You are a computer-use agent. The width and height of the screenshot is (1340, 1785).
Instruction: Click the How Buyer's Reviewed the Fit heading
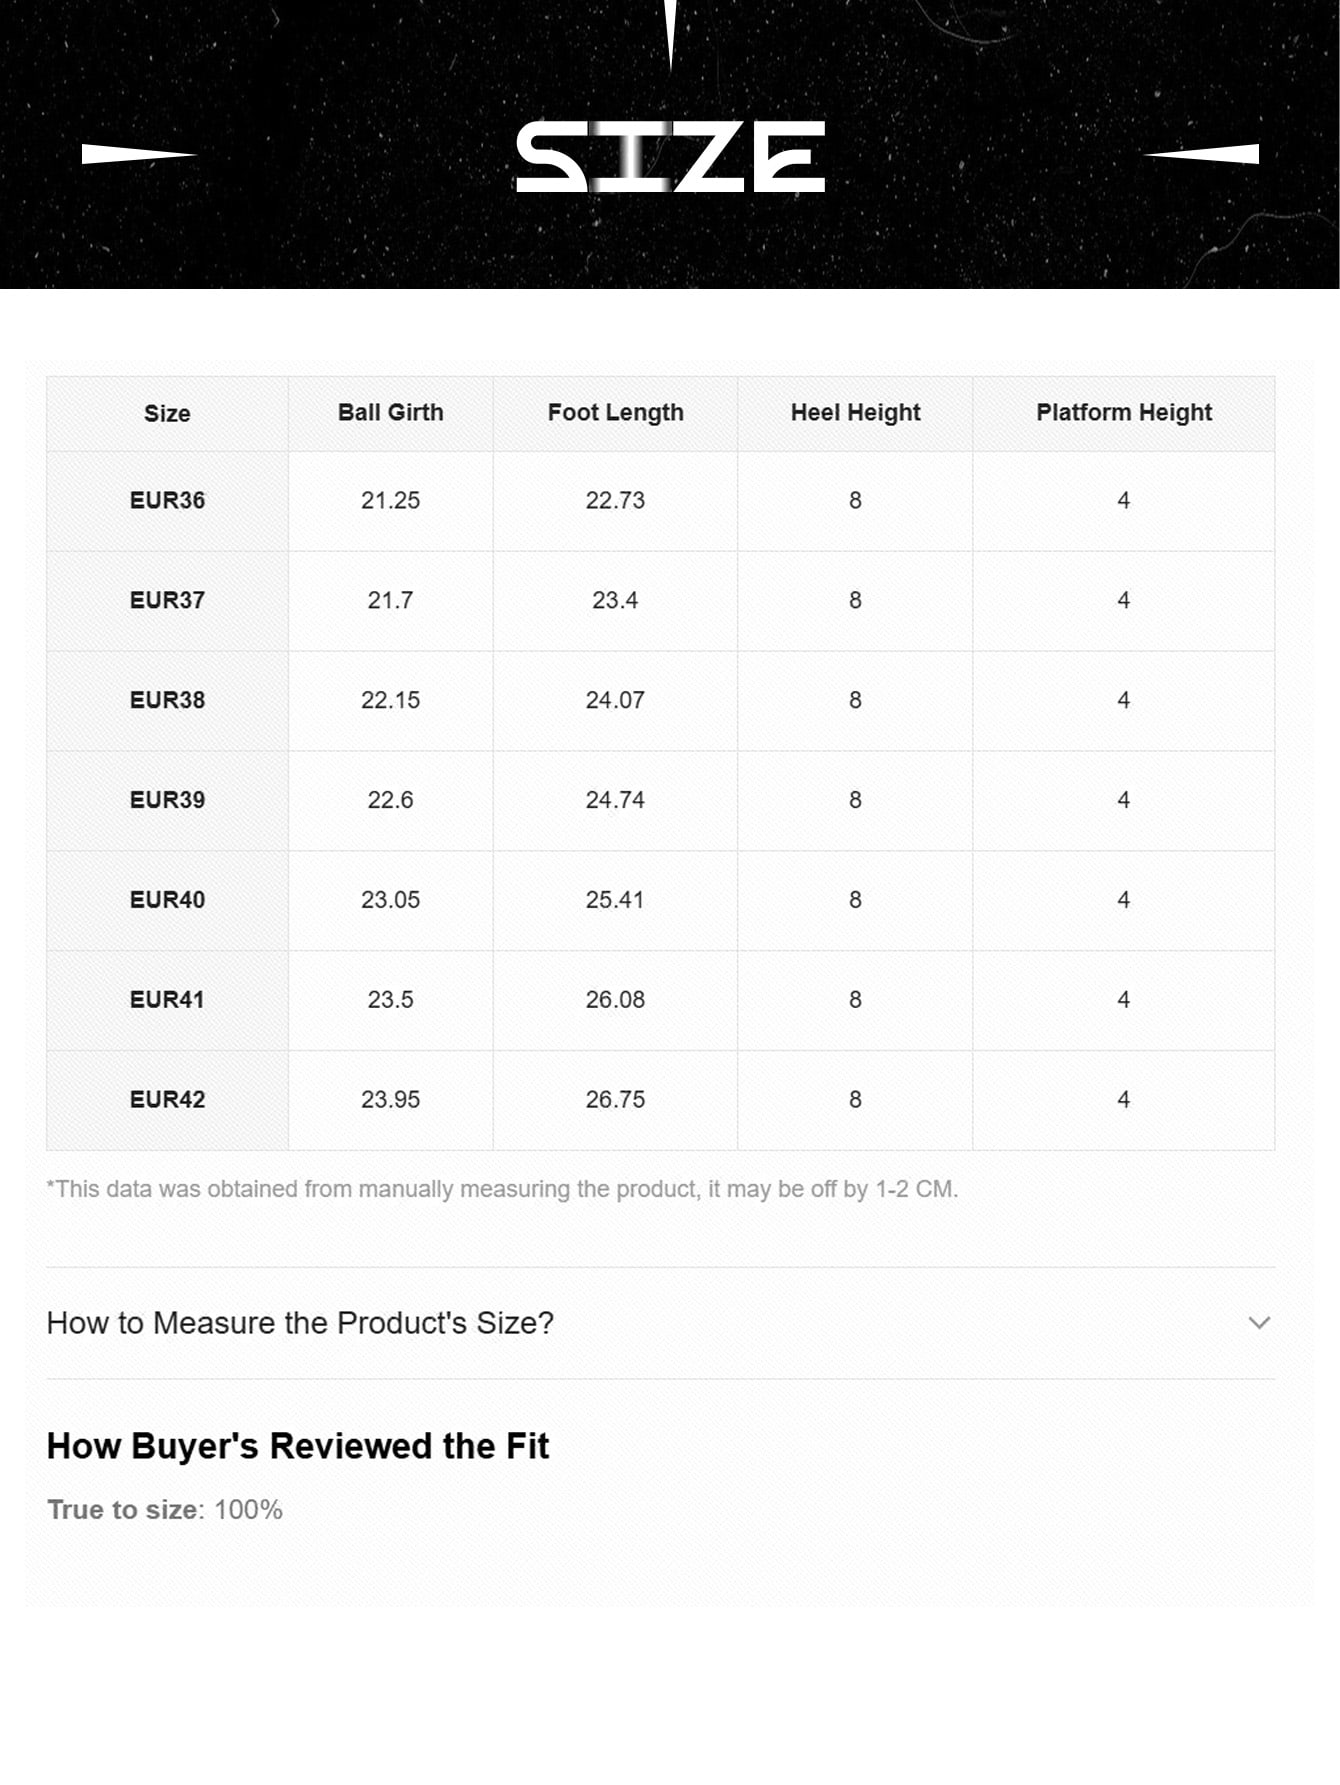tap(298, 1446)
